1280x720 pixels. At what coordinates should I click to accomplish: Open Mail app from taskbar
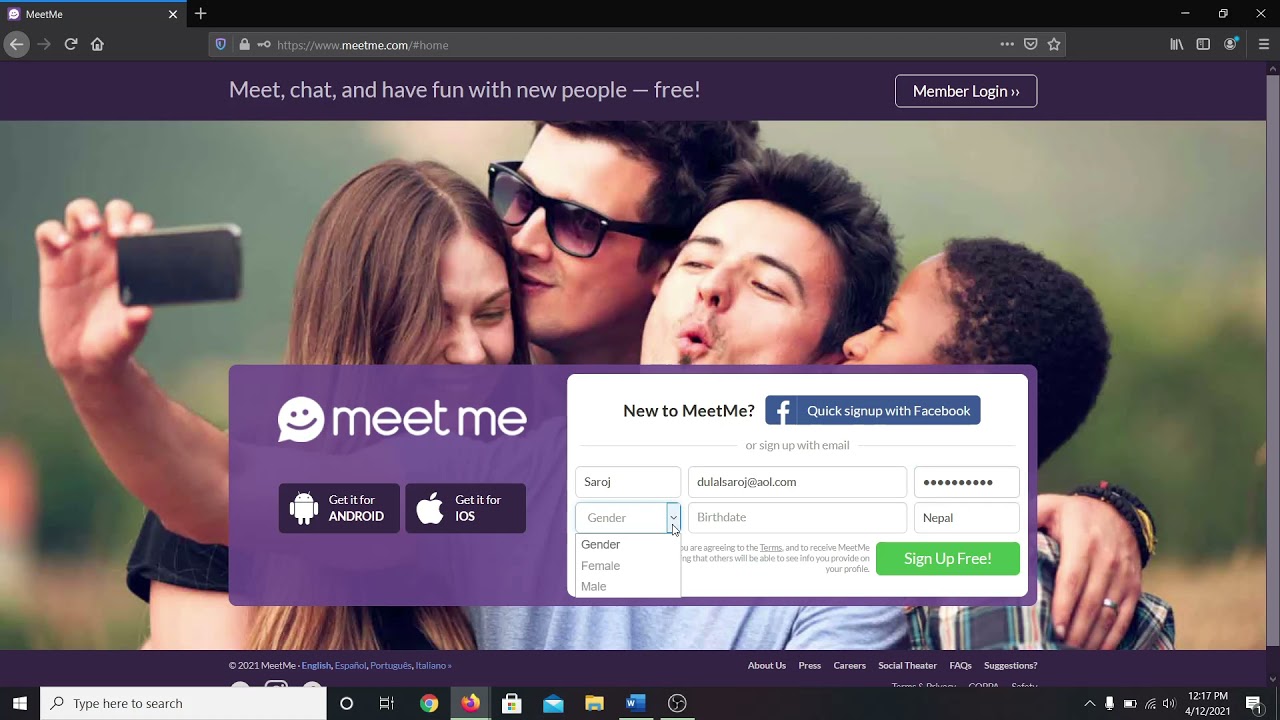click(553, 703)
